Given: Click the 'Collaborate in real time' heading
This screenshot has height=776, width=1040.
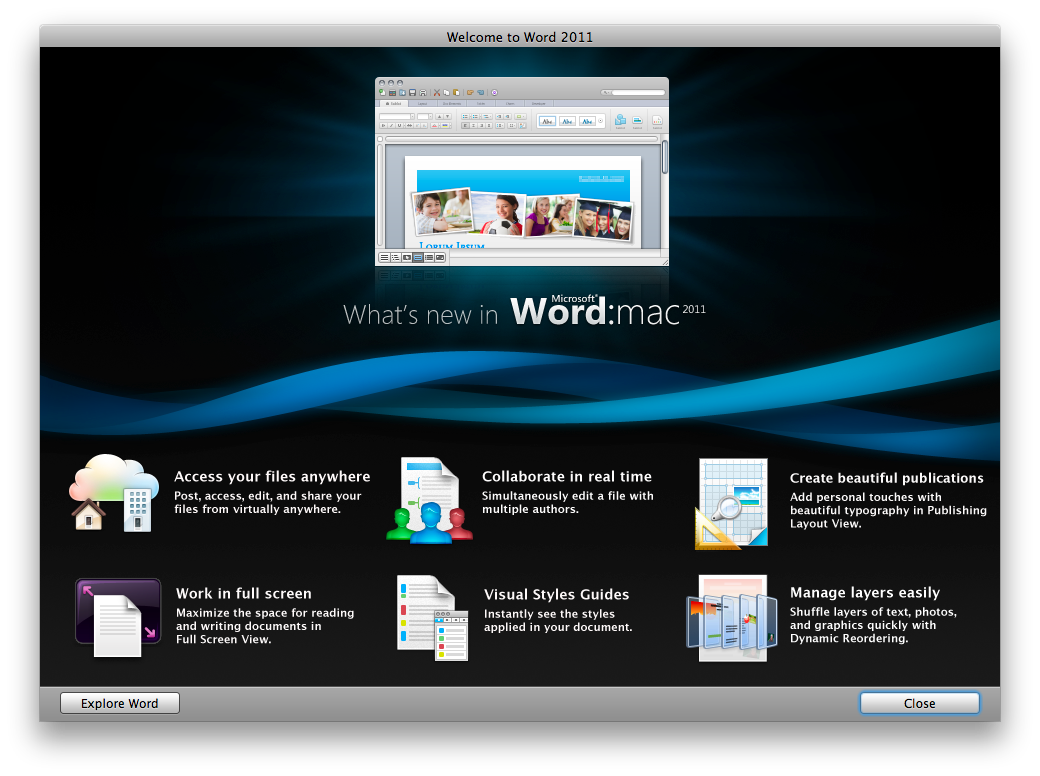Looking at the screenshot, I should [566, 476].
